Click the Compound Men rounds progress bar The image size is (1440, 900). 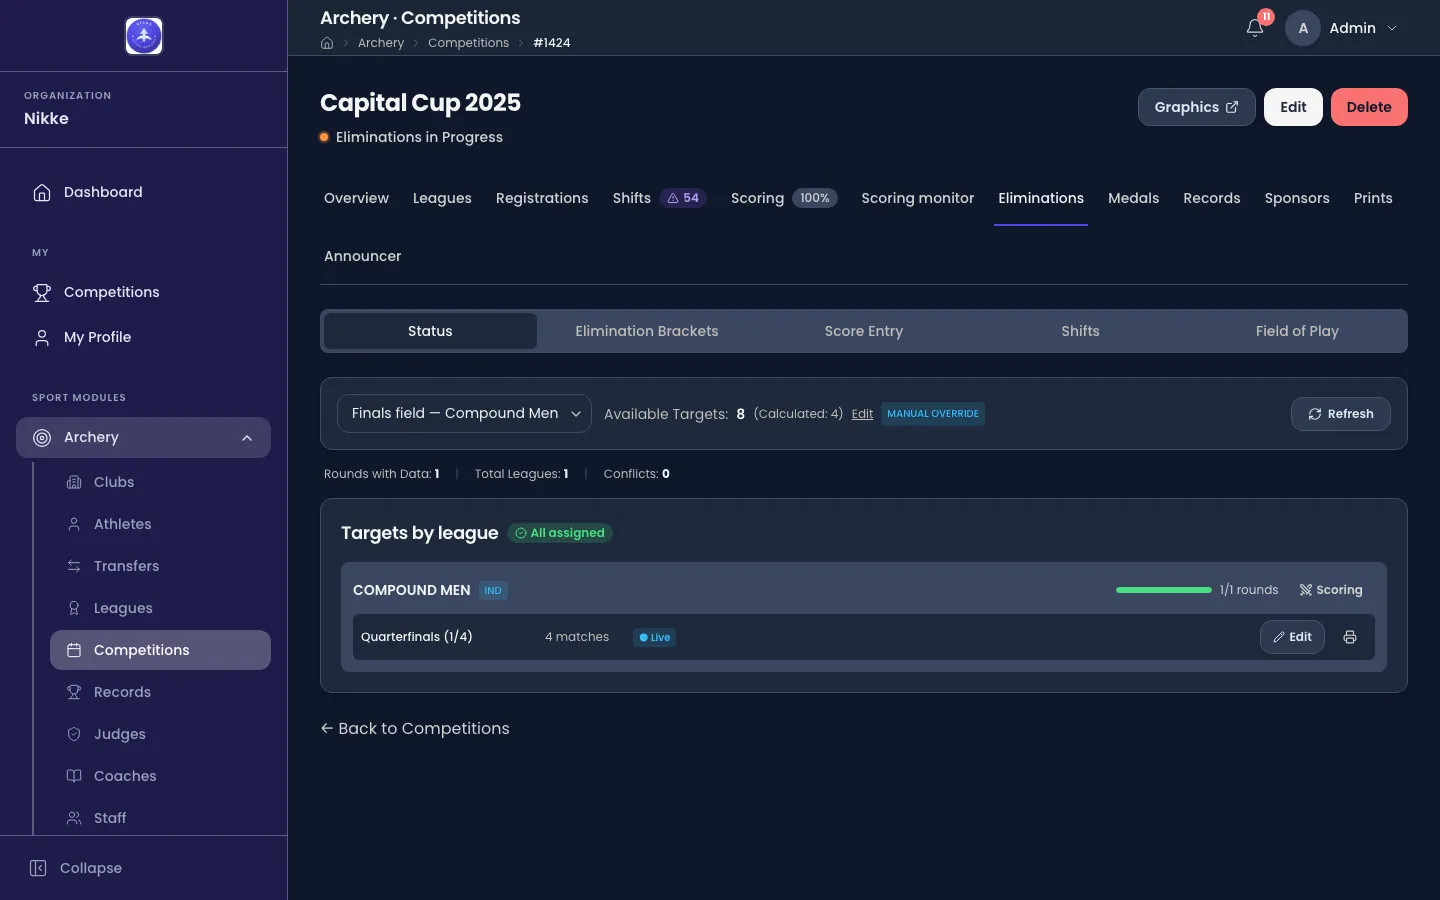click(x=1163, y=590)
